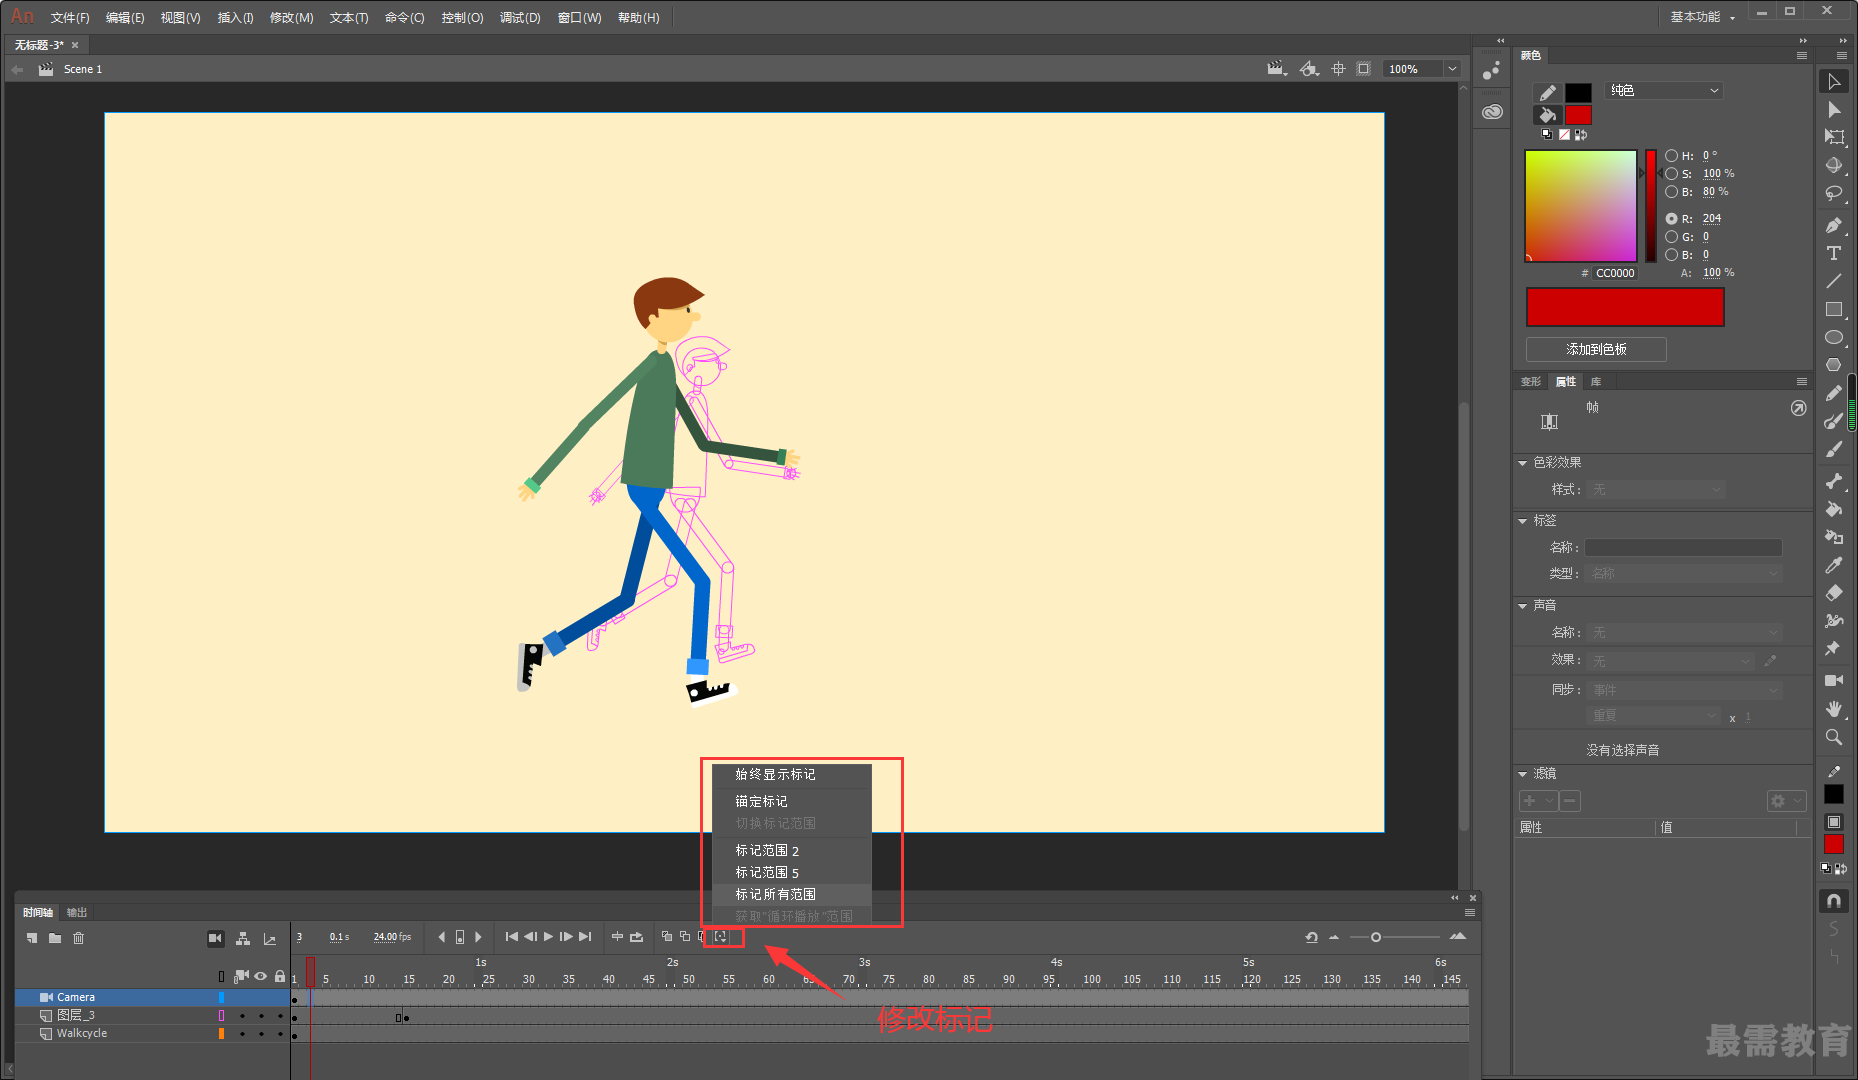Toggle visibility of all layers
The width and height of the screenshot is (1858, 1080).
[x=261, y=976]
